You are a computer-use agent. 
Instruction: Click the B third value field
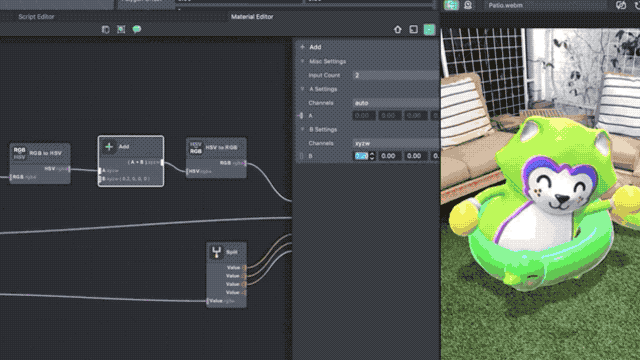point(415,156)
